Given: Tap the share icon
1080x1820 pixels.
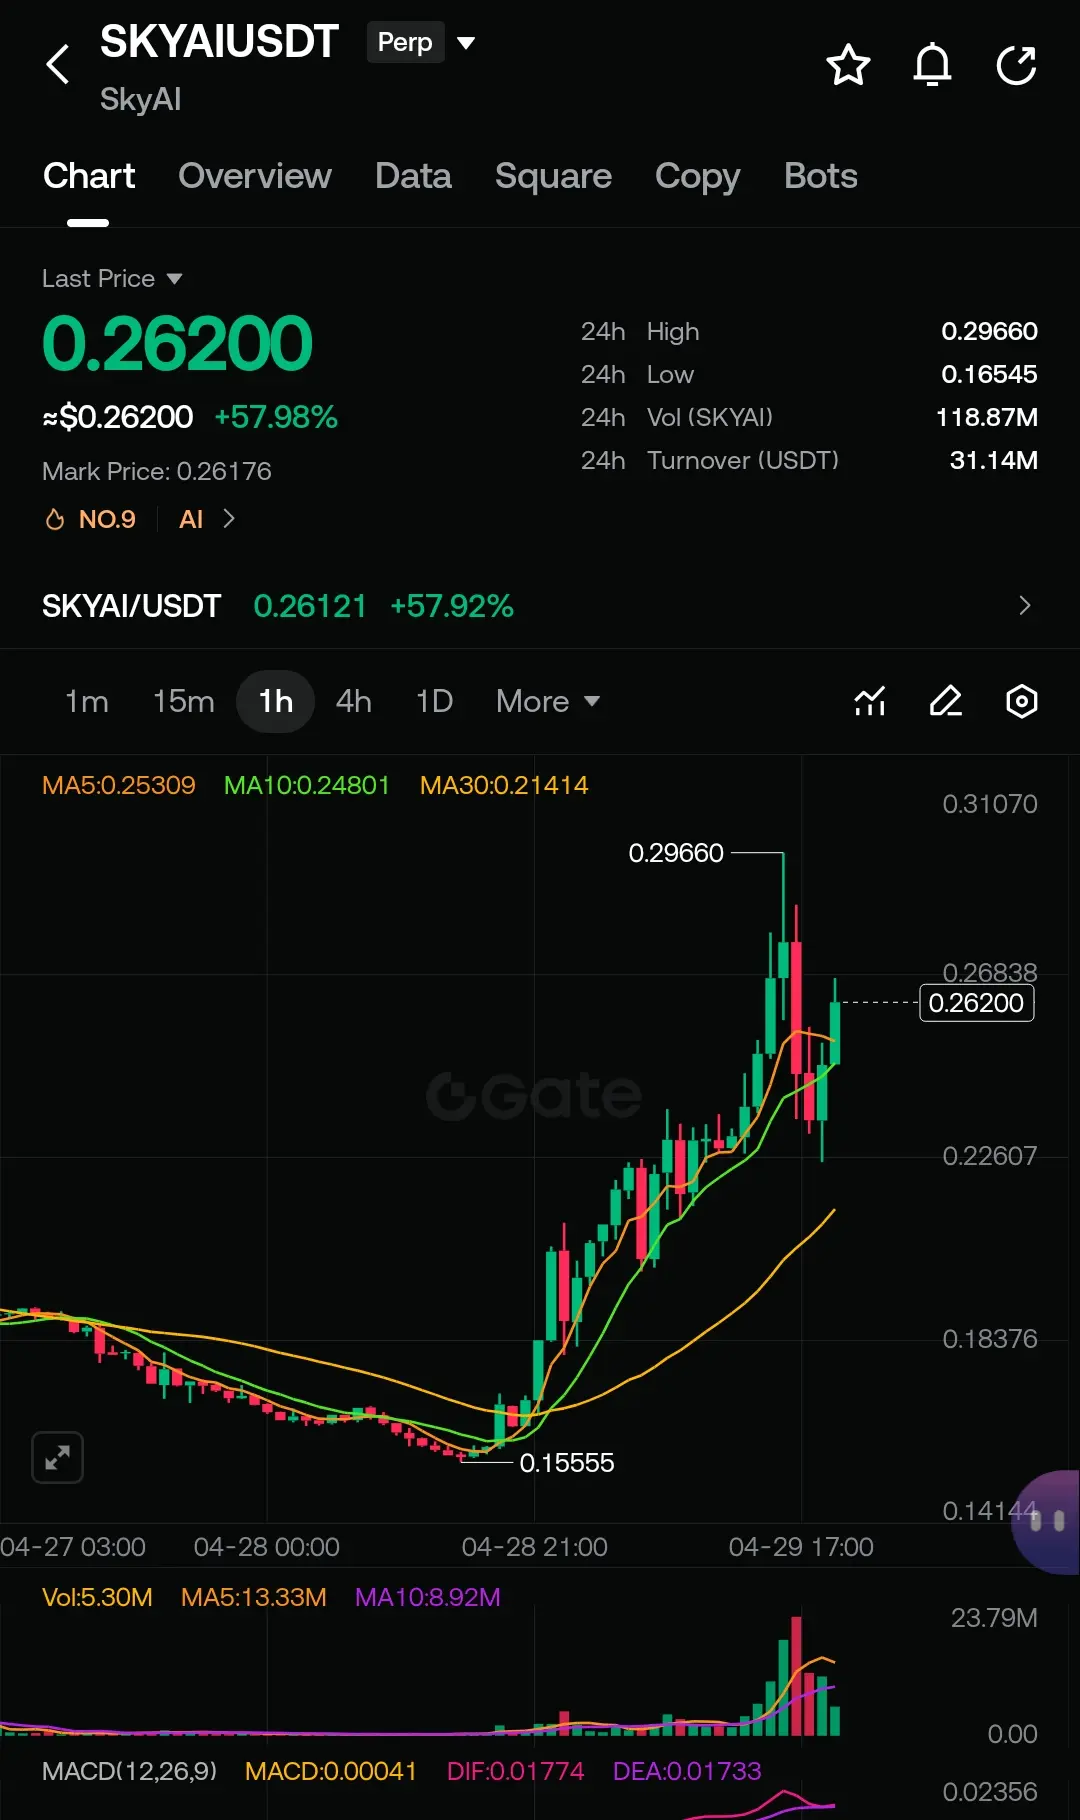Looking at the screenshot, I should pyautogui.click(x=1016, y=65).
